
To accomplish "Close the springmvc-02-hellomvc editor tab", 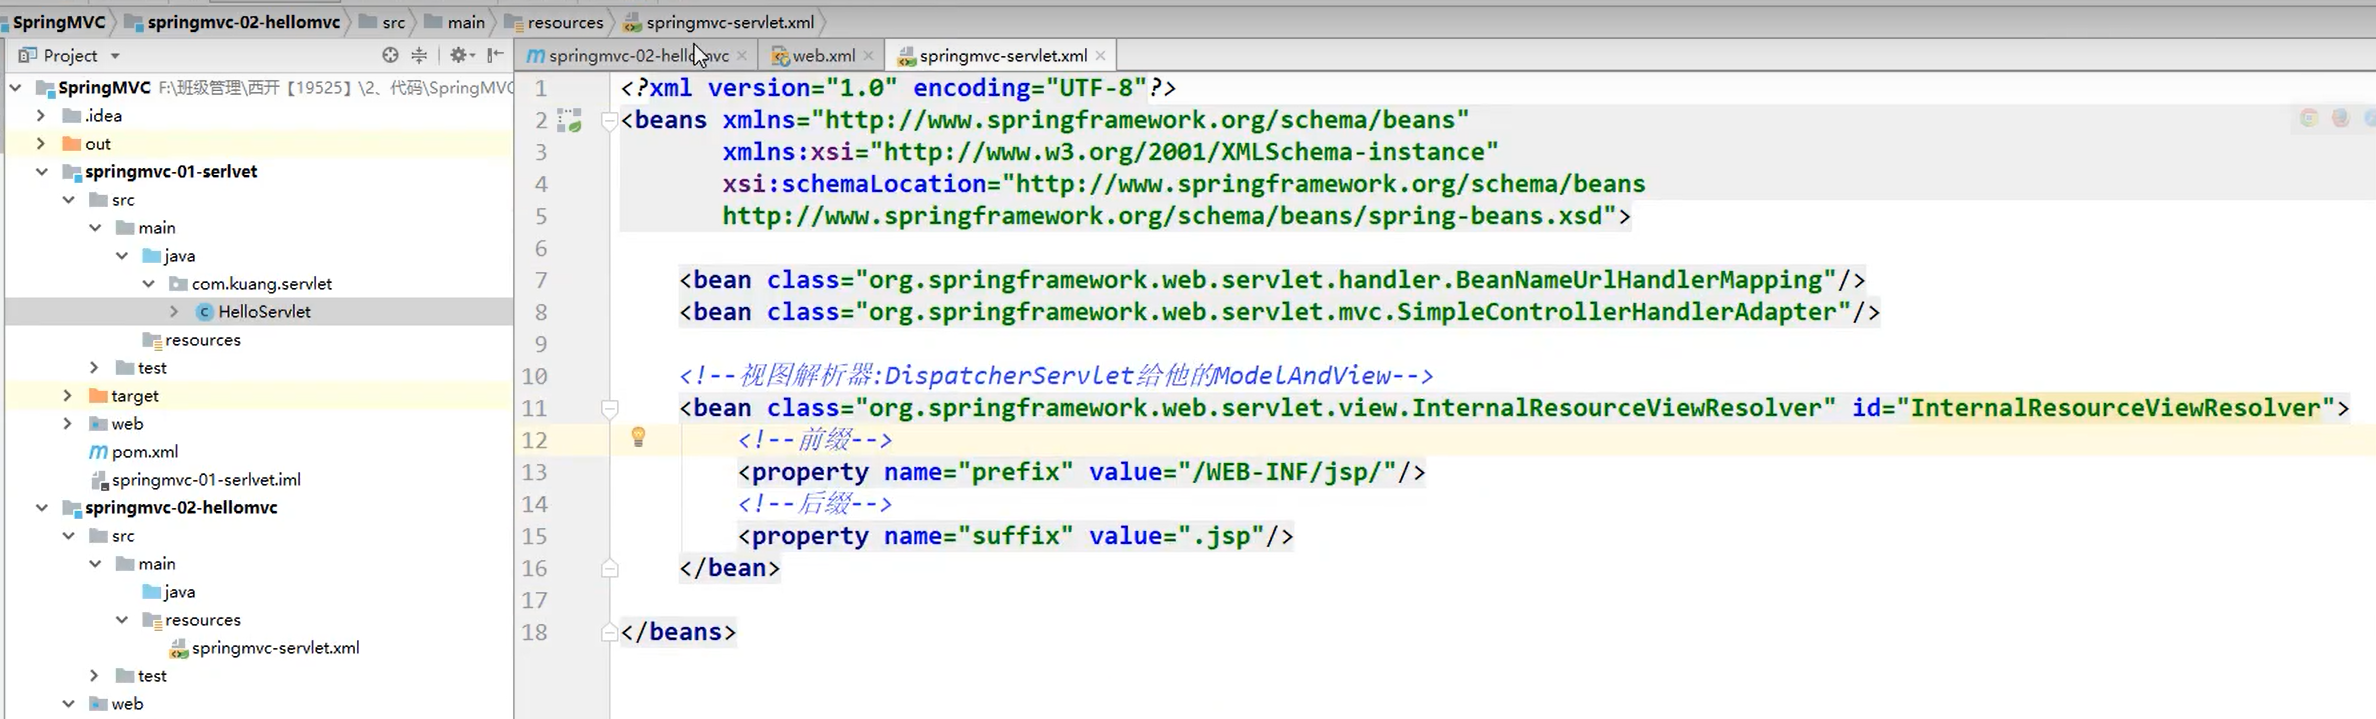I will coord(742,56).
